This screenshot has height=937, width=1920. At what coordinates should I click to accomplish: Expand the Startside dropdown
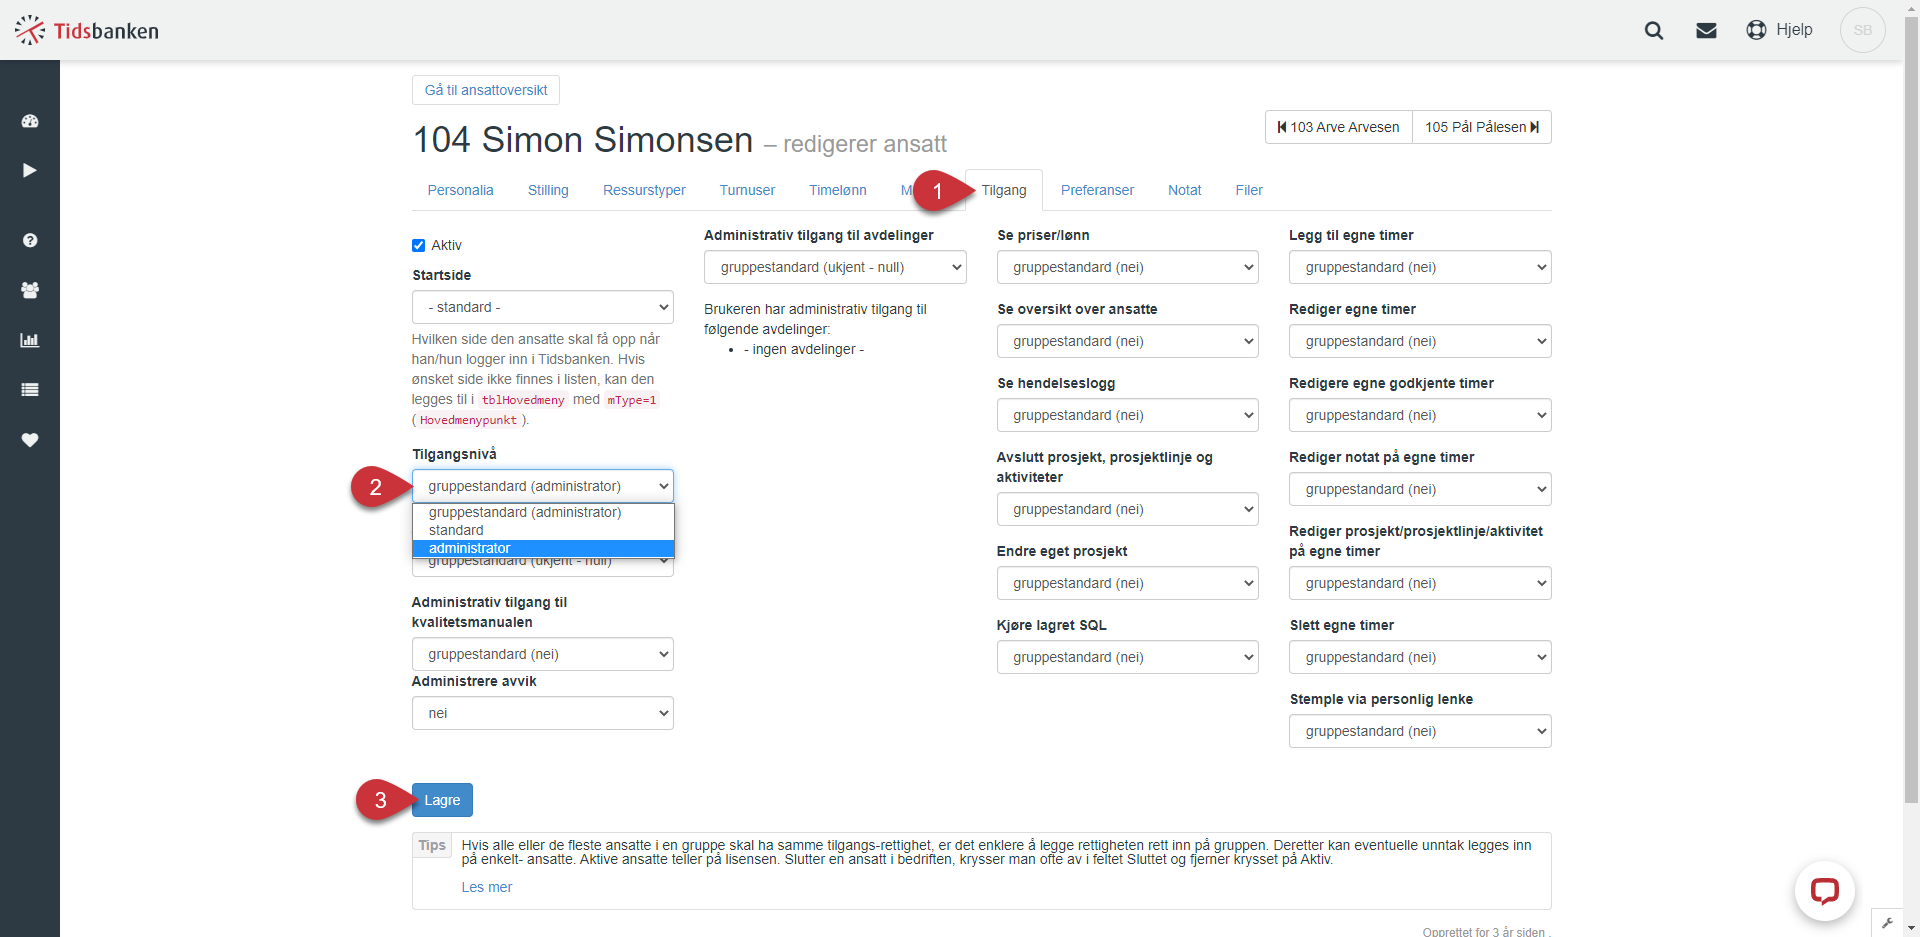click(543, 307)
